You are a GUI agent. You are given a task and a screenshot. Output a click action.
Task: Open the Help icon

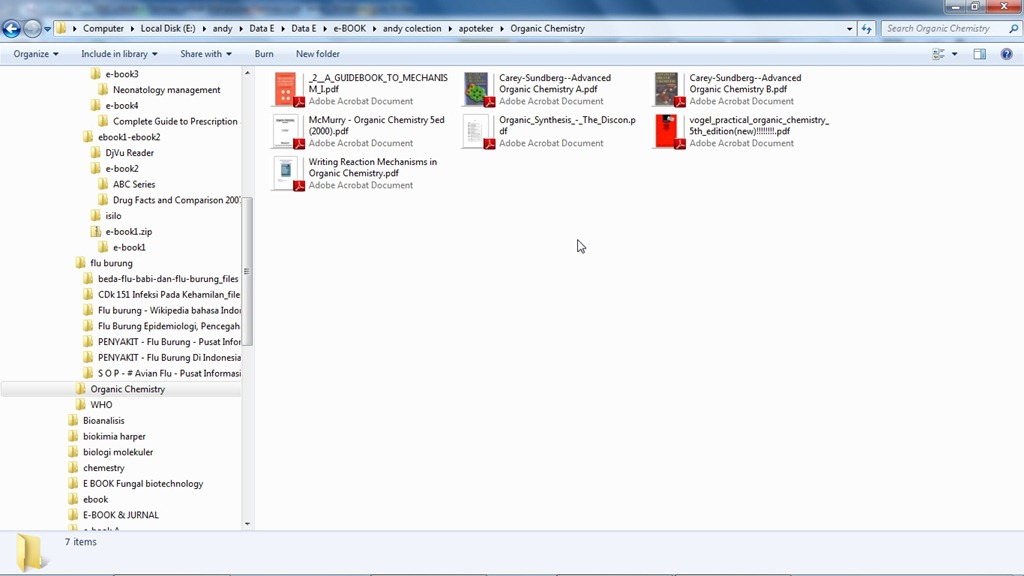point(1006,54)
